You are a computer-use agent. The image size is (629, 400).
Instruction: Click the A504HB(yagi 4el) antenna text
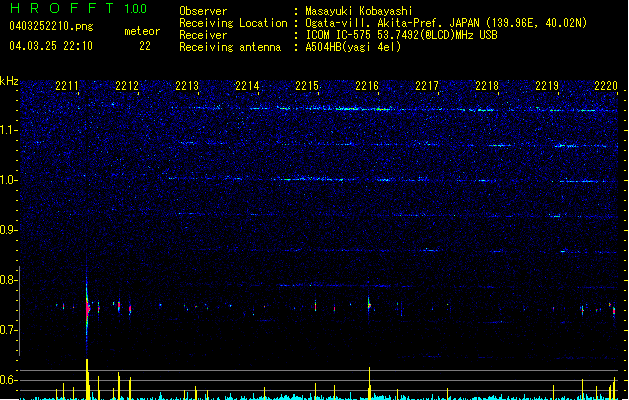[x=353, y=47]
